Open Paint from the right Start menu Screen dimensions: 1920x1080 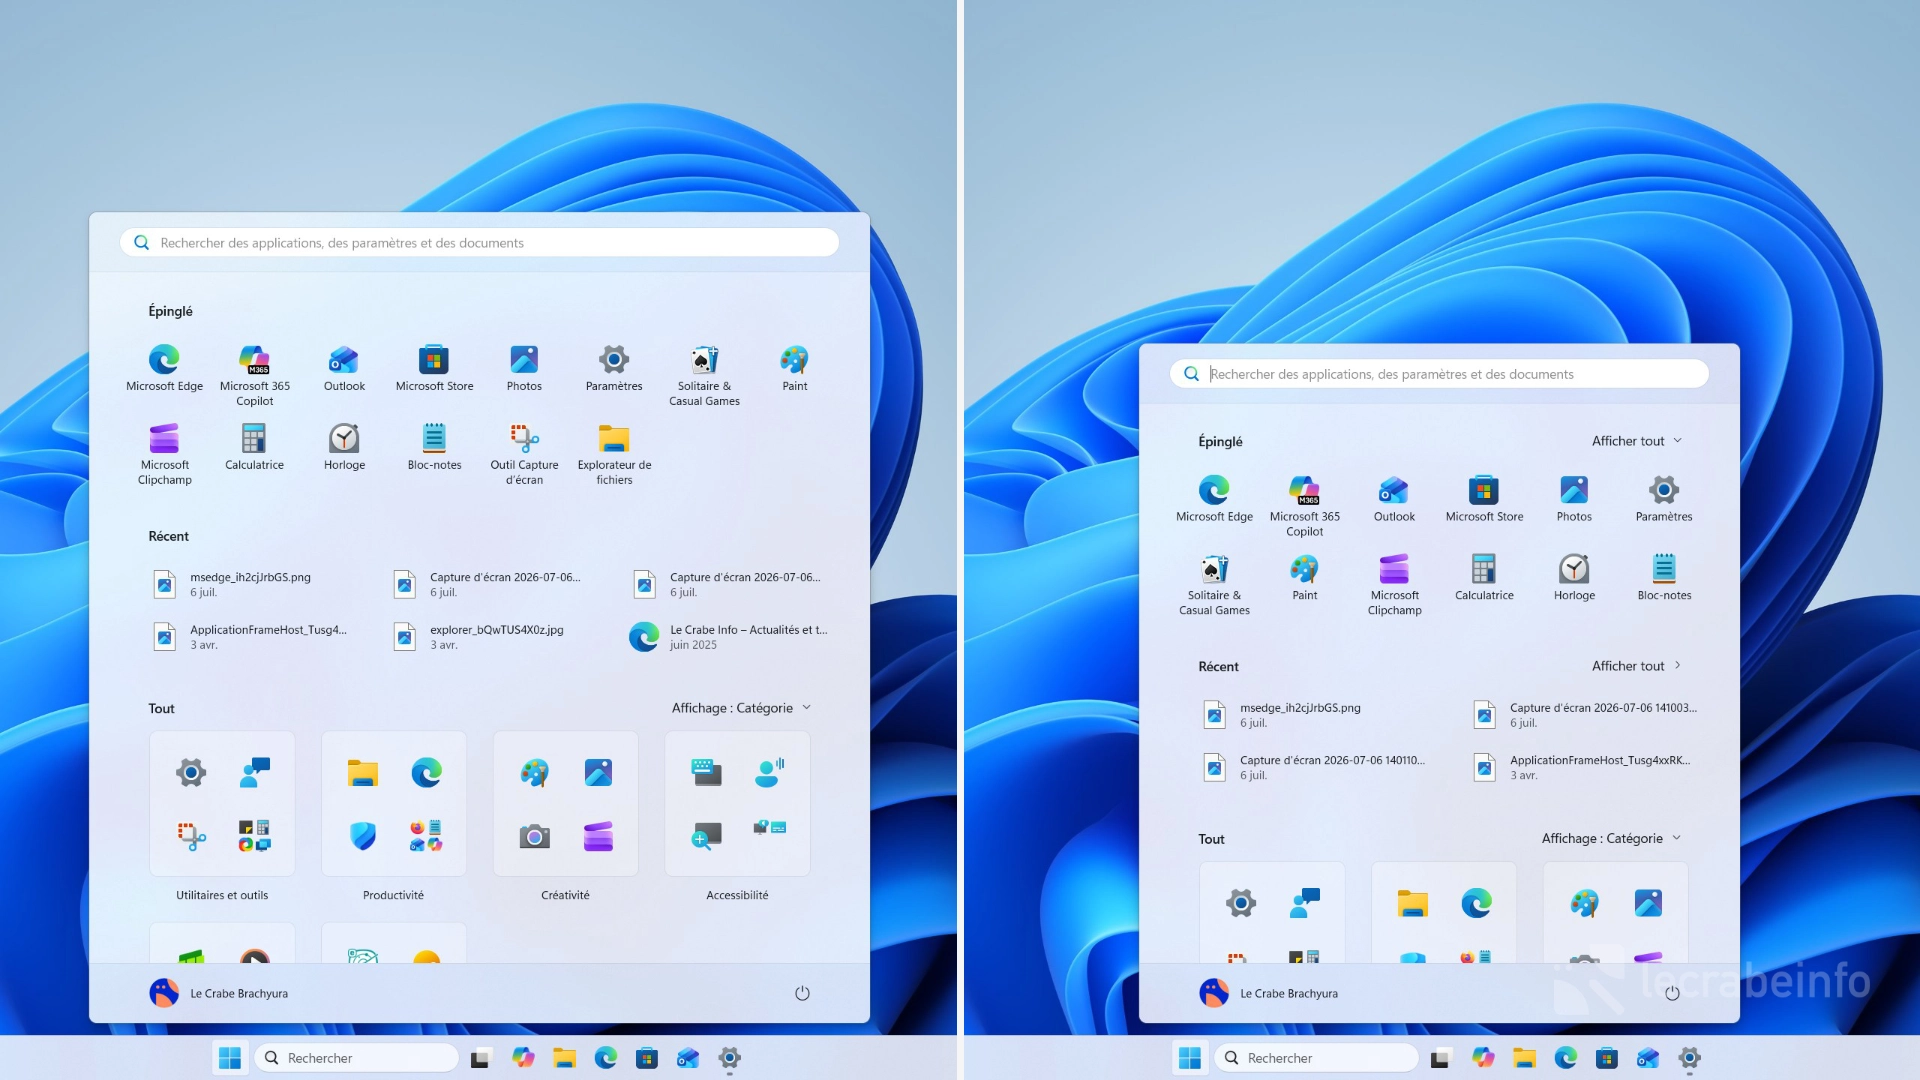(1304, 577)
